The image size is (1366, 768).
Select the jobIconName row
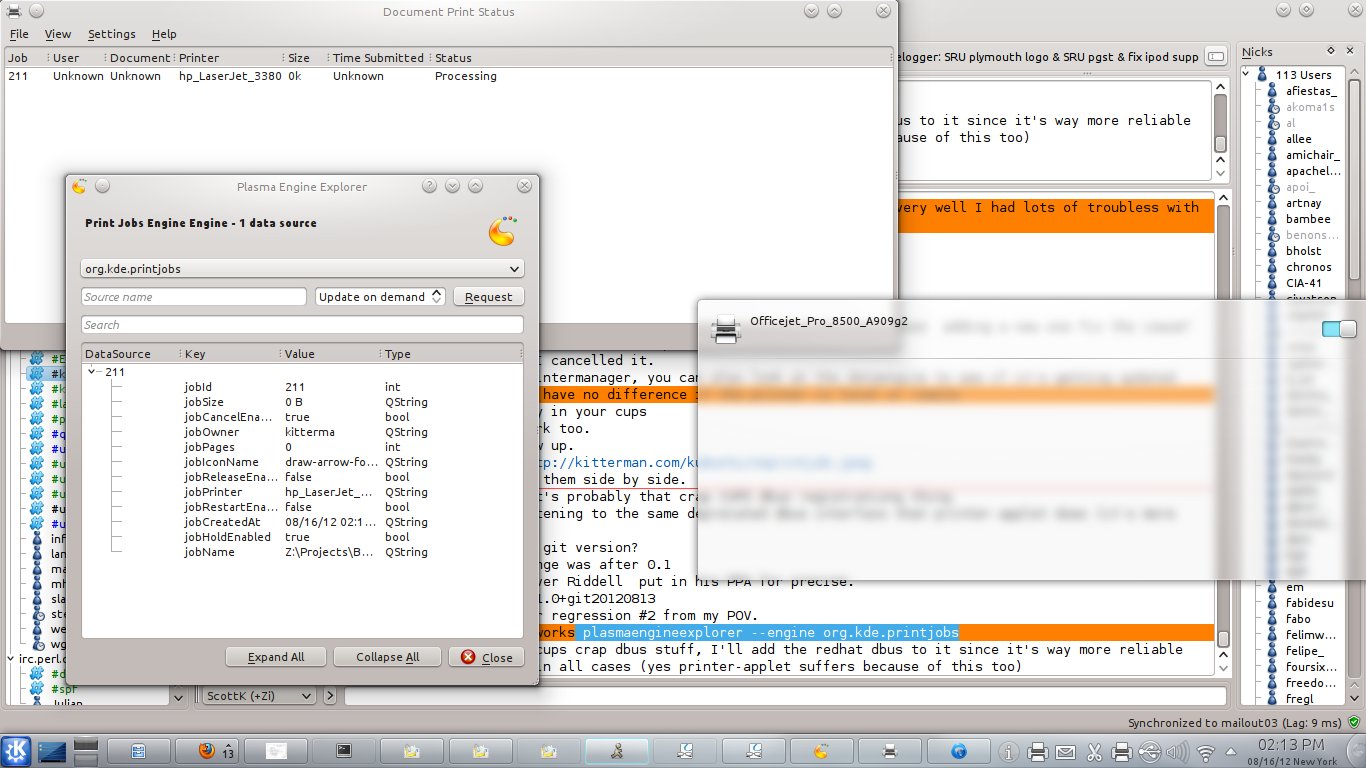click(302, 462)
